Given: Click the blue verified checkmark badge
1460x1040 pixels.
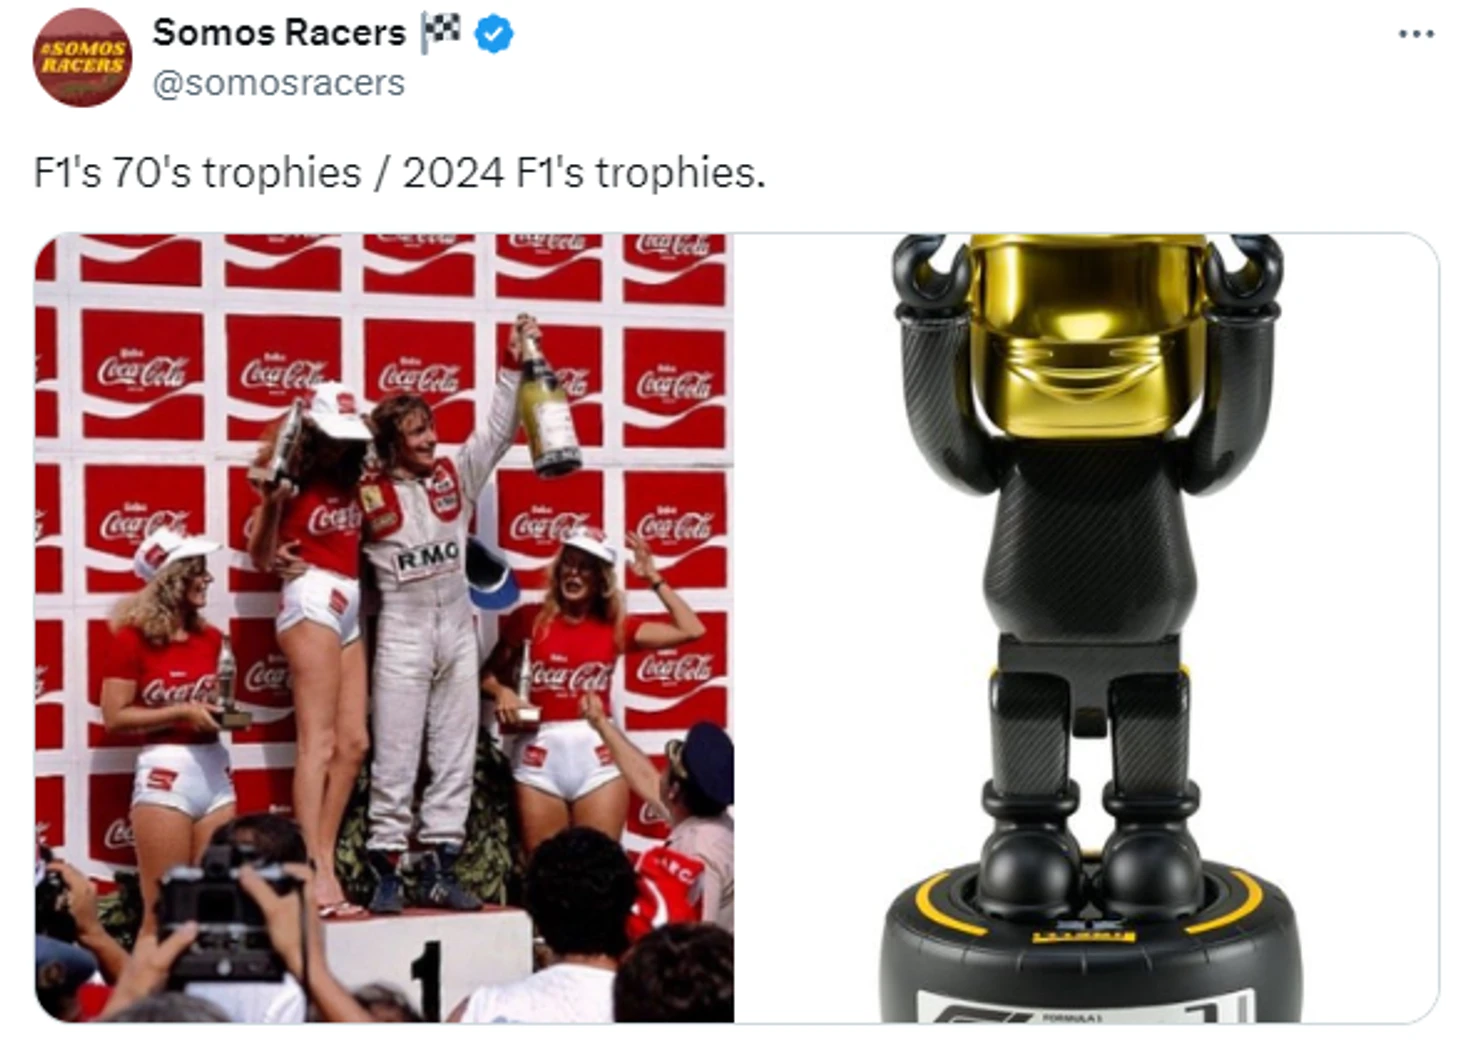Looking at the screenshot, I should 493,34.
